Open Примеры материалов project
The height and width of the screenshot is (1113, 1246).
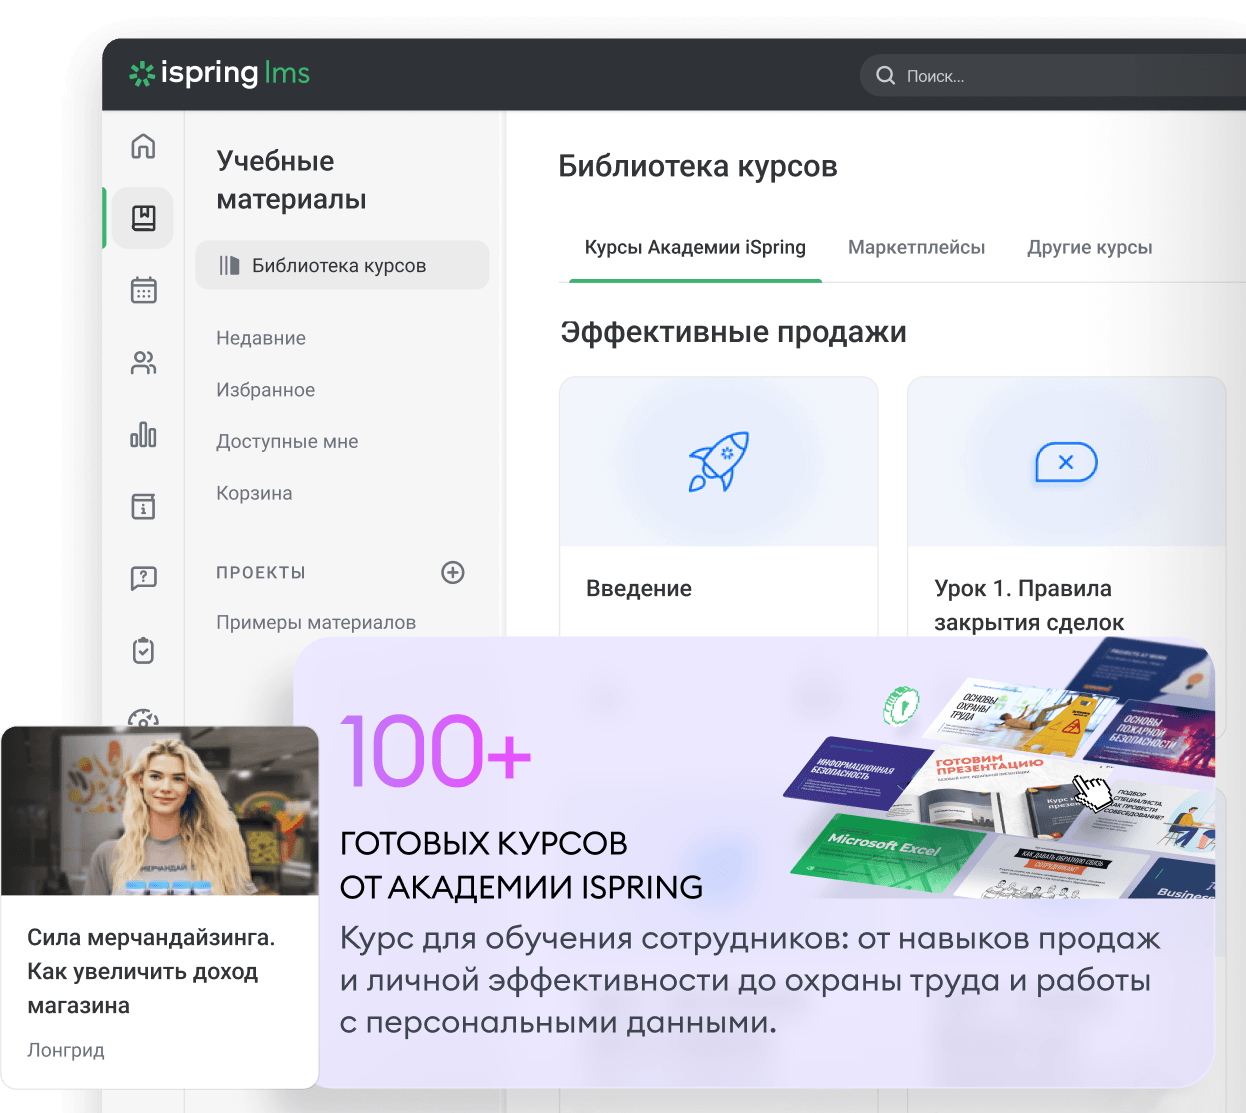316,622
